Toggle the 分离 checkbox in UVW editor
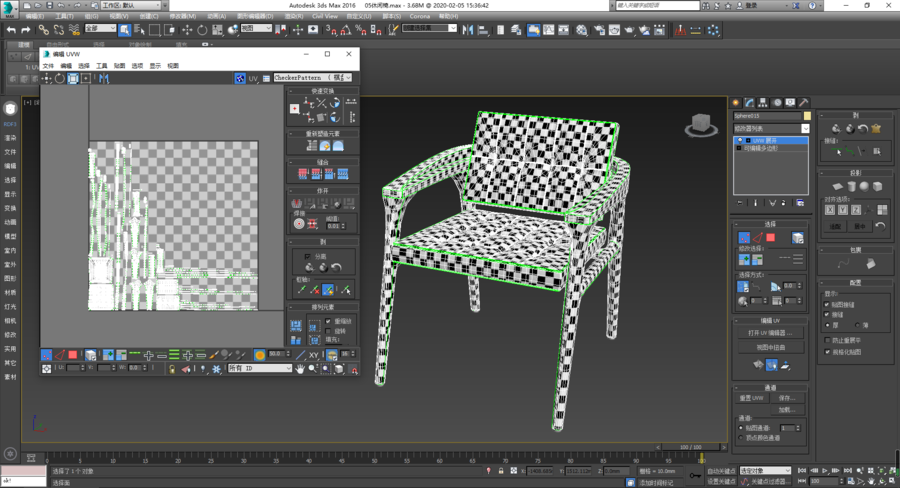900x488 pixels. coord(308,256)
